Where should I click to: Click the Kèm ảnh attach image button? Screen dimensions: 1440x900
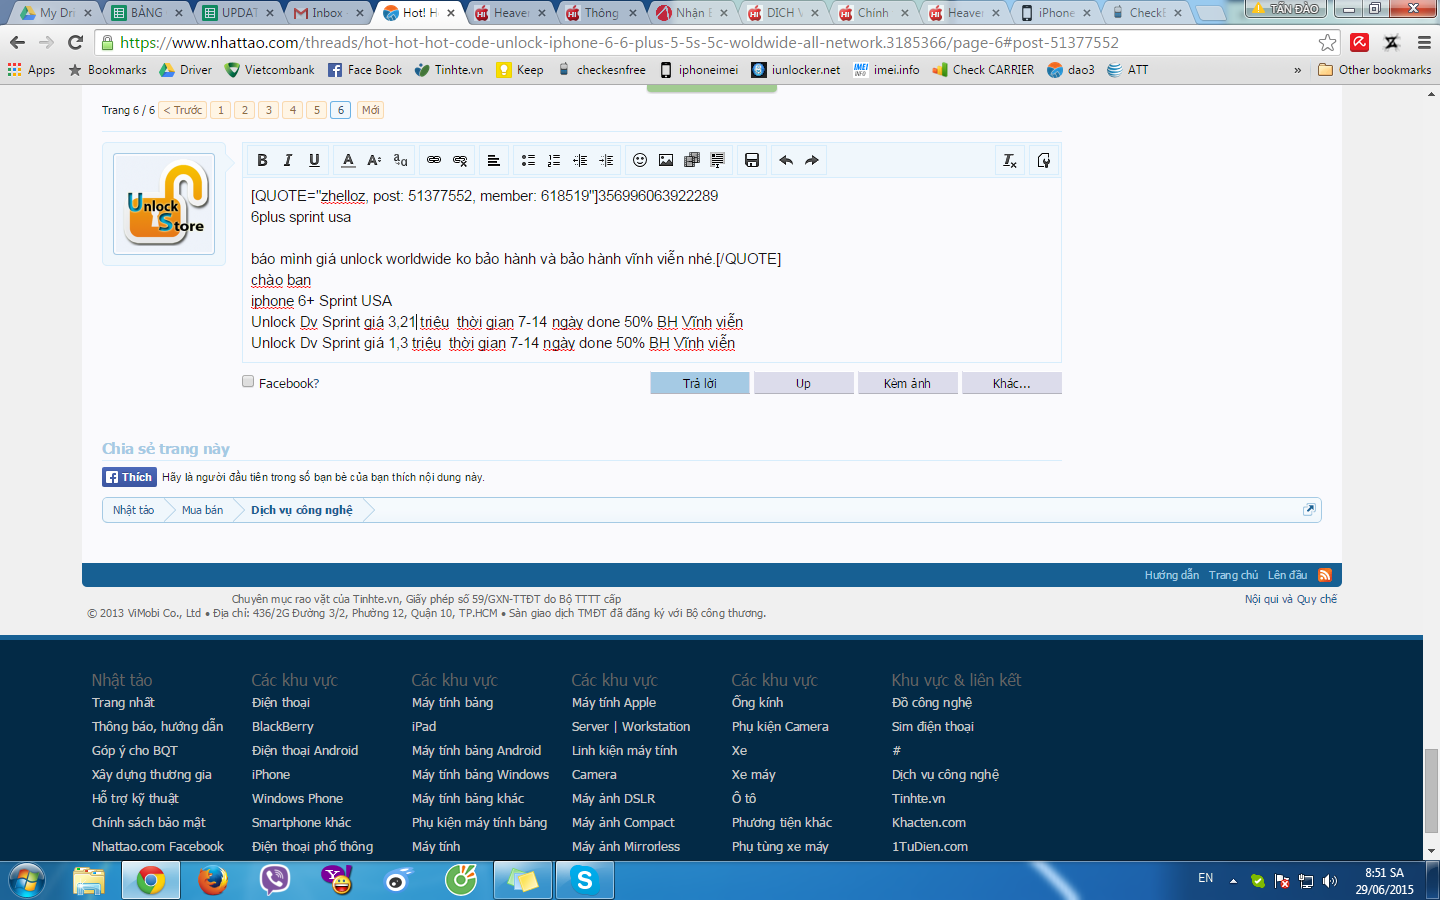point(907,383)
